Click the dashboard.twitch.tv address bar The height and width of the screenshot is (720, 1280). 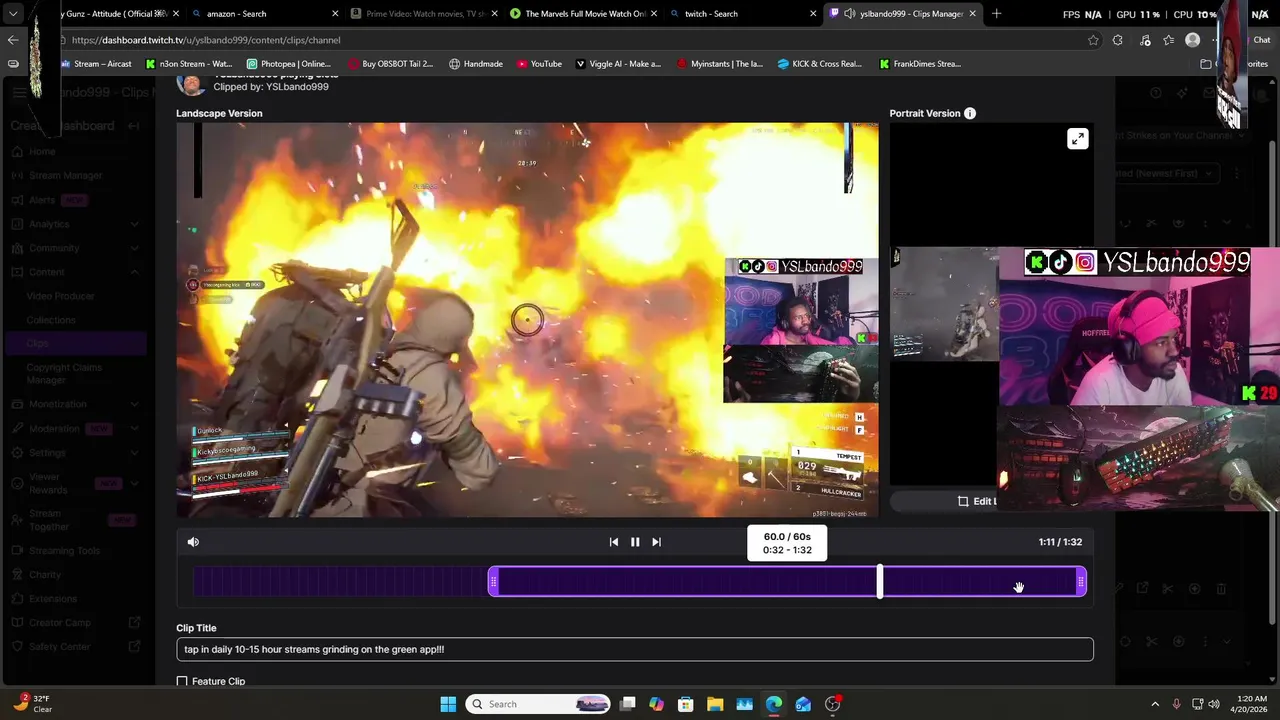click(x=570, y=40)
